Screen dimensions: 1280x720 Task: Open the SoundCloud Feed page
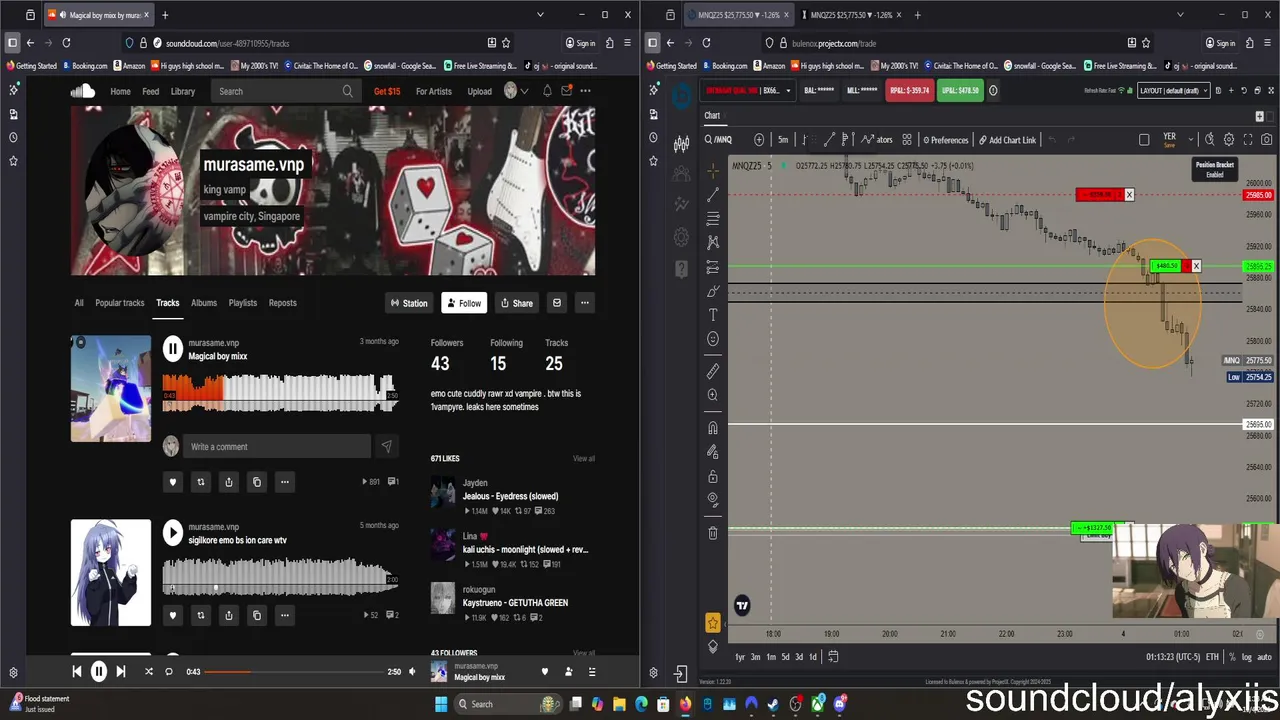[150, 91]
